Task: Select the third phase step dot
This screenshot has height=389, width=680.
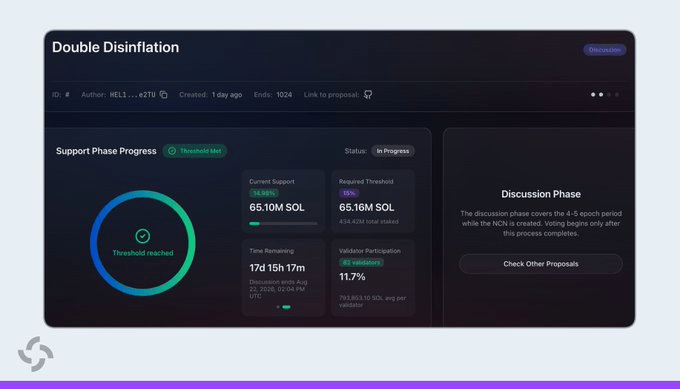Action: coord(609,95)
